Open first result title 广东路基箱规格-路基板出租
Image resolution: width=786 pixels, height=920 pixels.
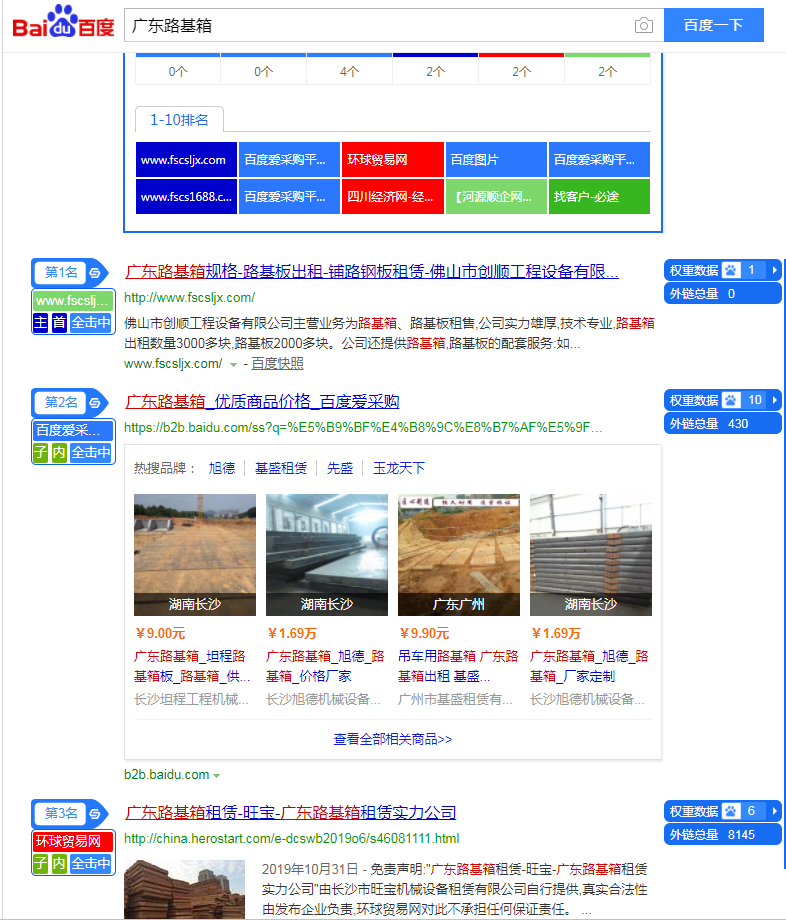pos(372,272)
